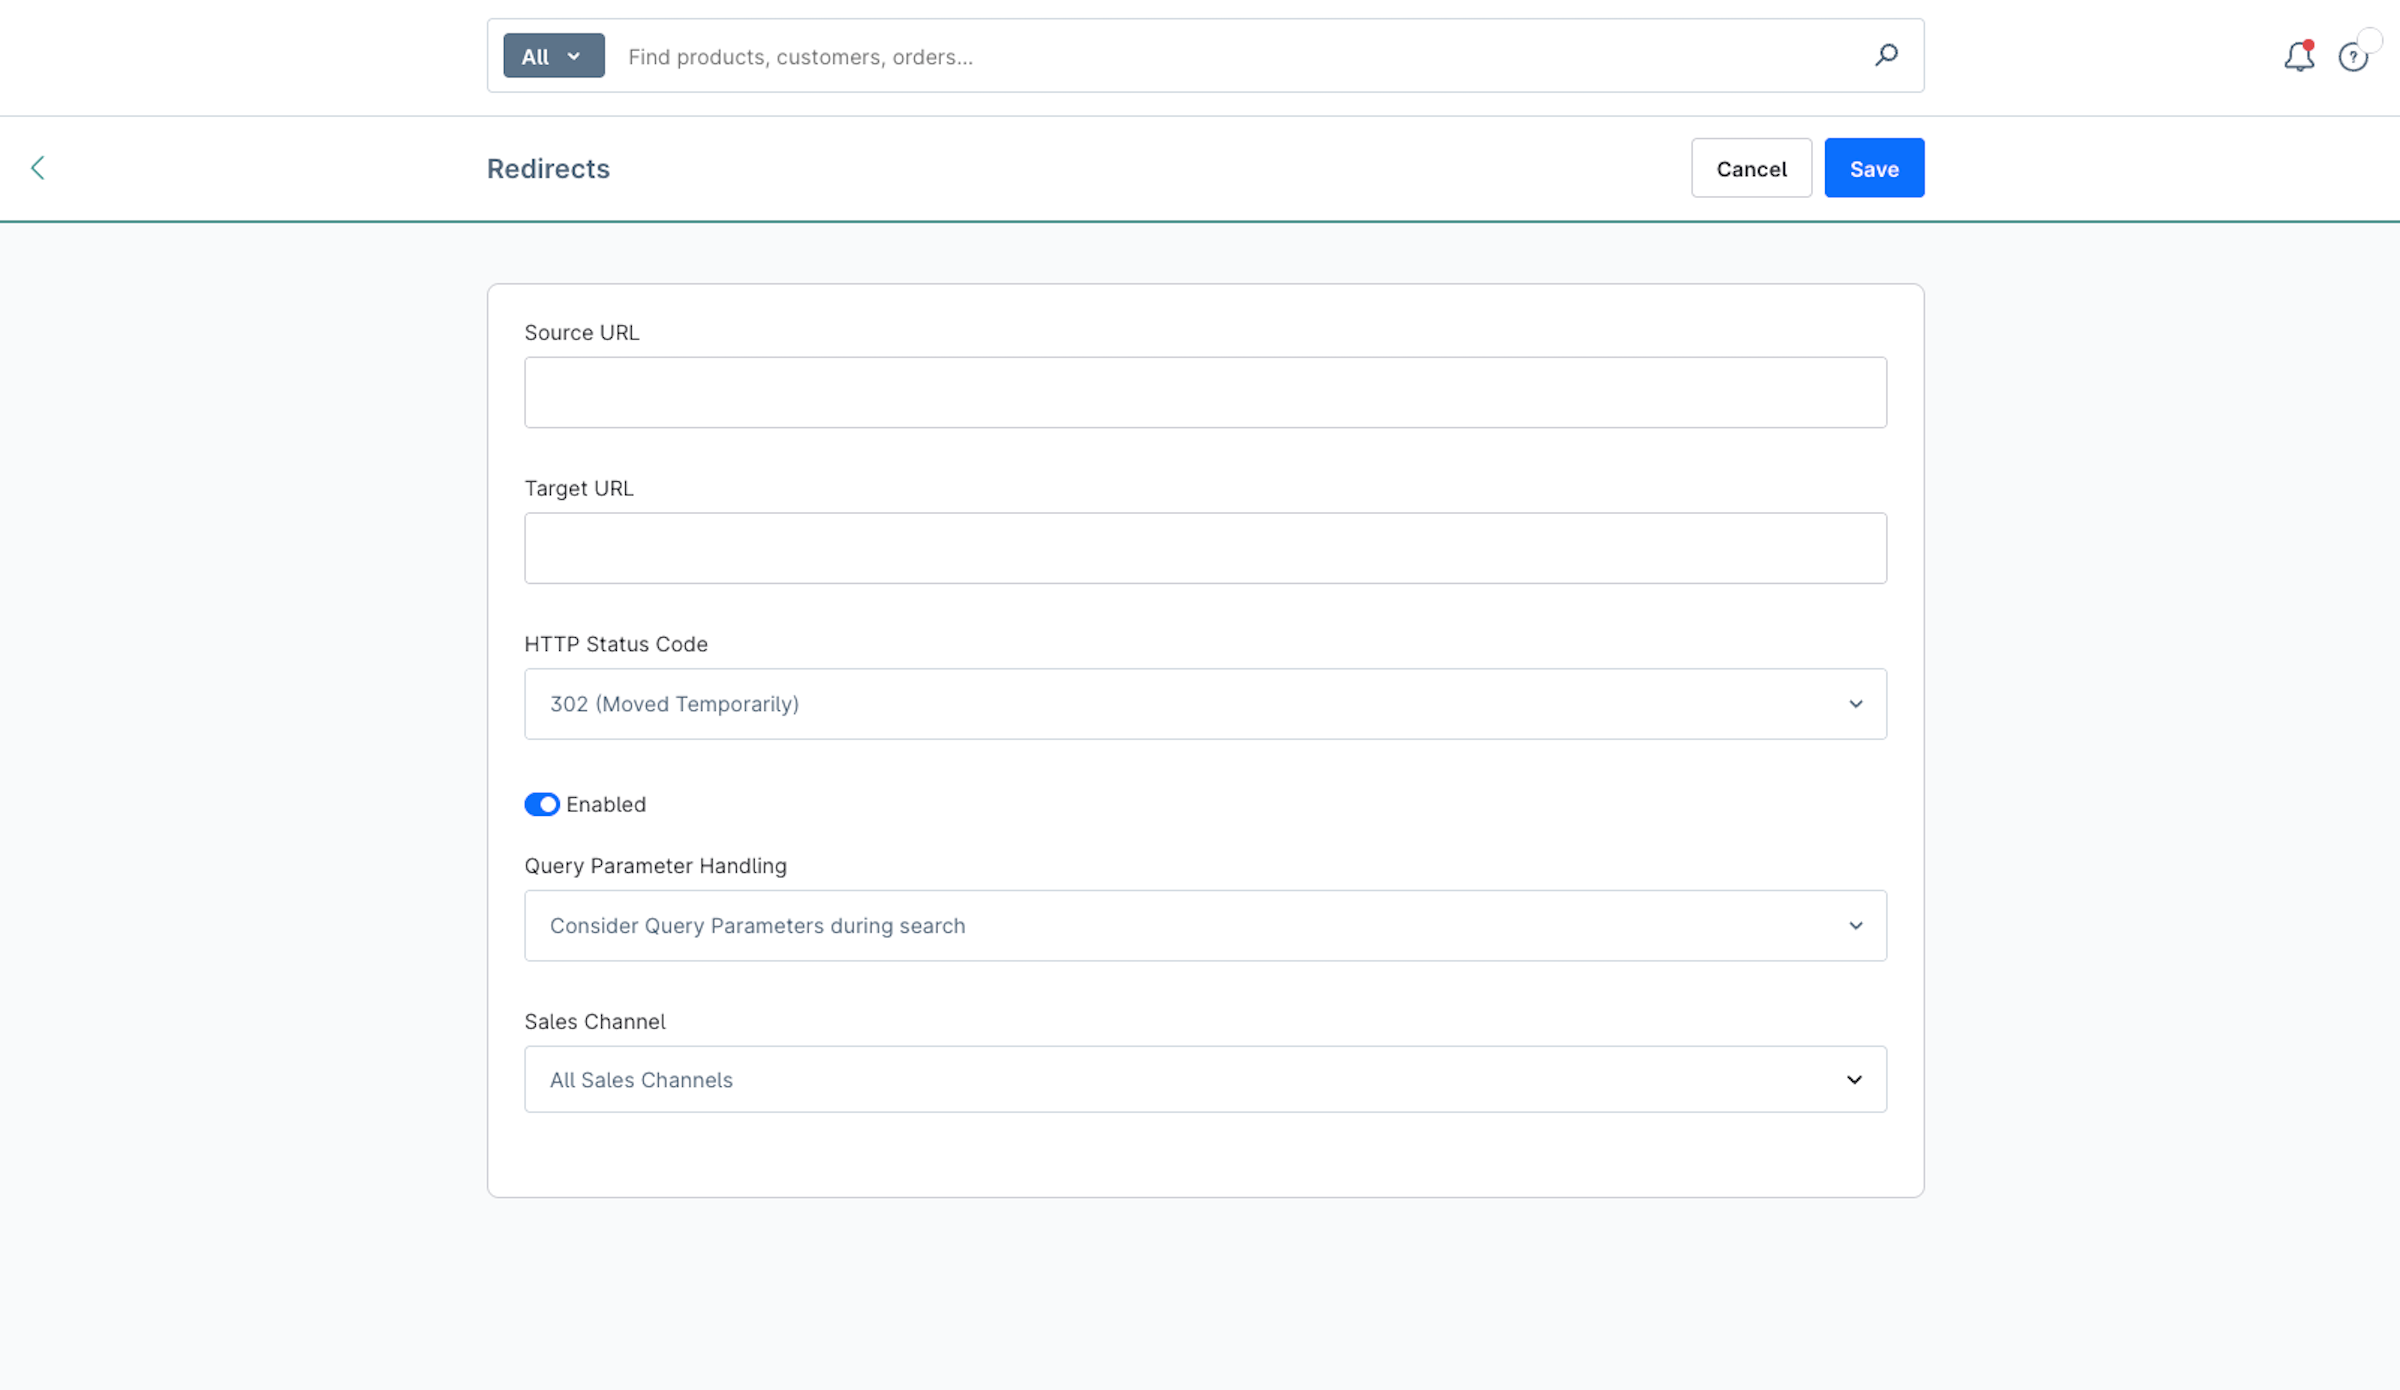Cancel the redirect editing
Viewport: 2400px width, 1390px height.
coord(1751,168)
